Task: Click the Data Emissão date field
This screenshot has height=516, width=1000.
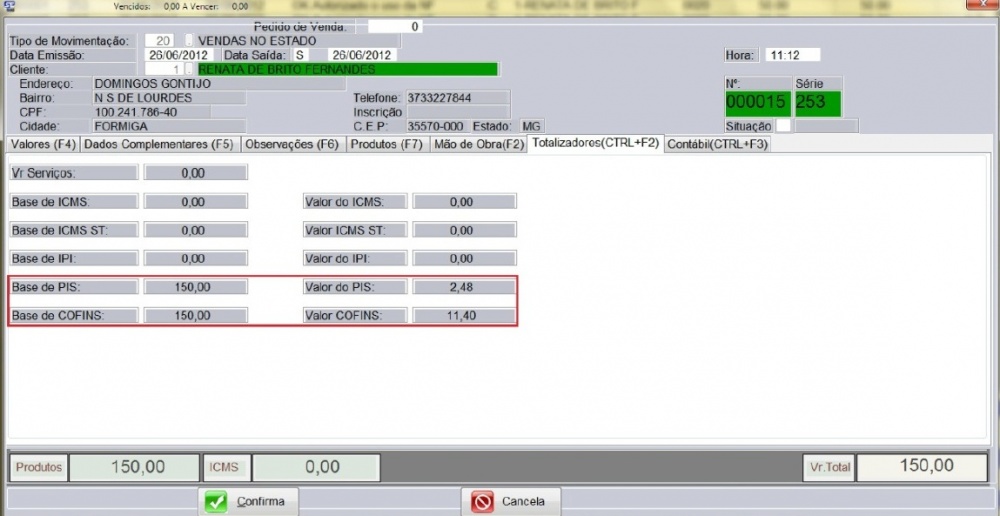Action: coord(179,55)
